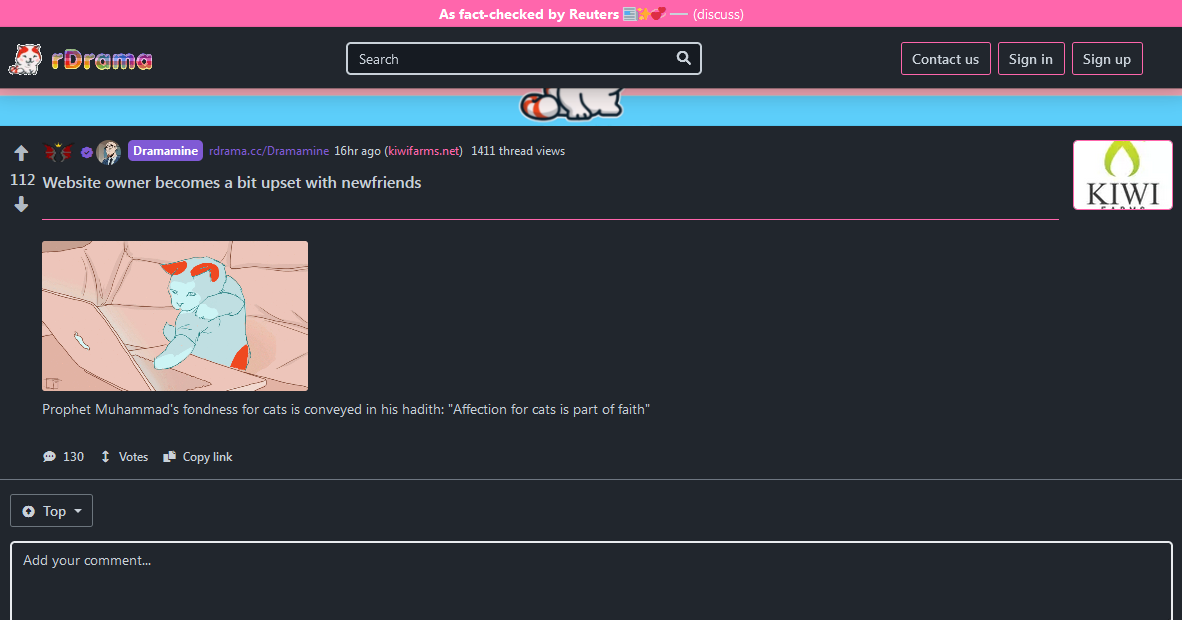The width and height of the screenshot is (1182, 620).
Task: Click the cat mascot in blue banner
Action: click(x=571, y=104)
